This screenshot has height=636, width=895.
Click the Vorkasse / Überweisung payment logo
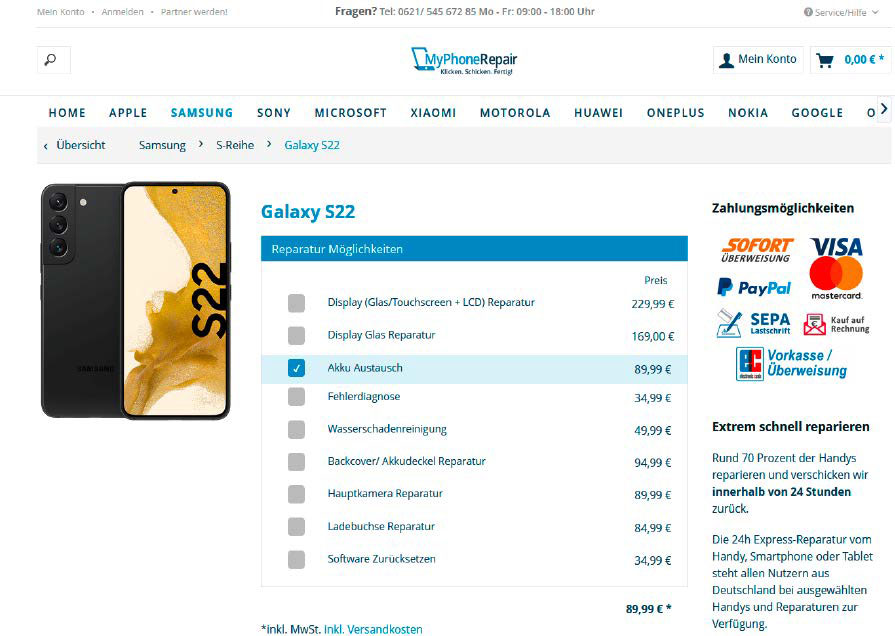click(x=791, y=363)
